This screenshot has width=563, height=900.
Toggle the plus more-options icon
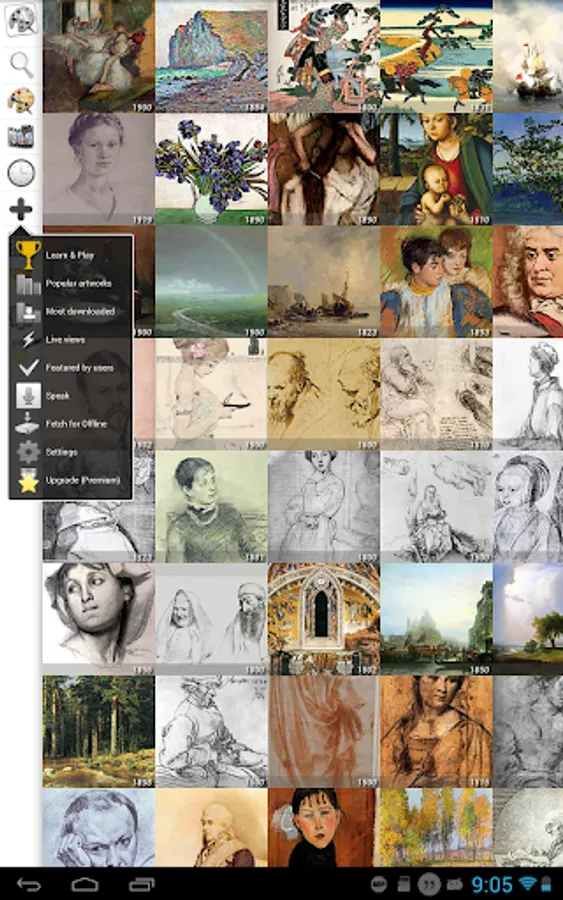[x=21, y=209]
